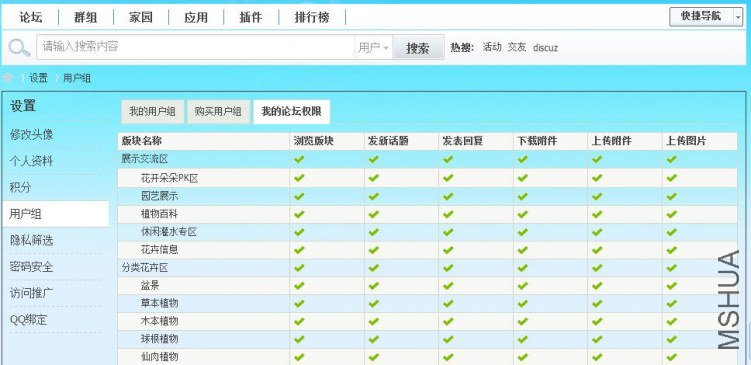Click 休闲灌水专区 row name
The image size is (751, 365).
click(x=169, y=232)
